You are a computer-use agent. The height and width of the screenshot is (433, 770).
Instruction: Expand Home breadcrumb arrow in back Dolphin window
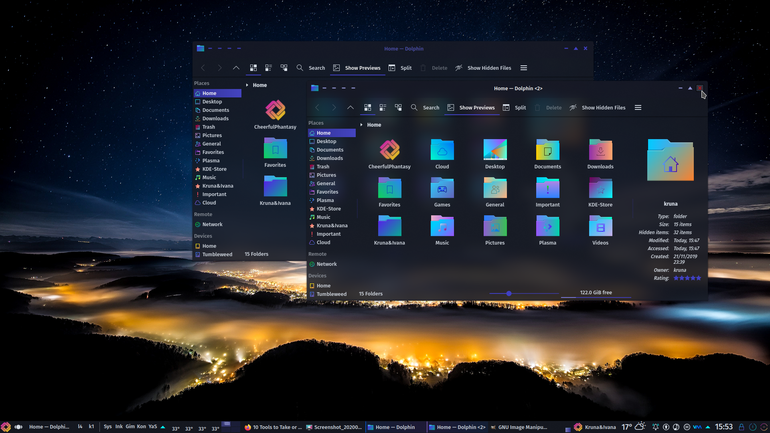tap(247, 85)
